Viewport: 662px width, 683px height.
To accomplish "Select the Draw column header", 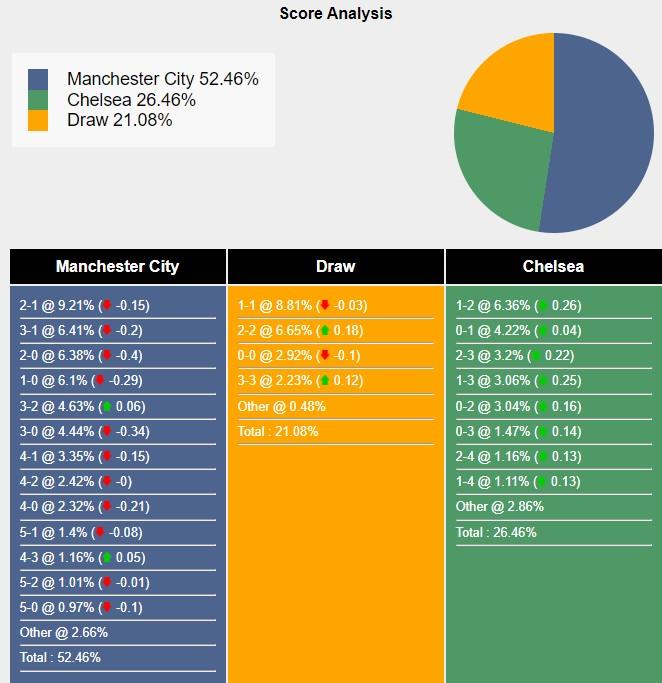I will pyautogui.click(x=336, y=267).
